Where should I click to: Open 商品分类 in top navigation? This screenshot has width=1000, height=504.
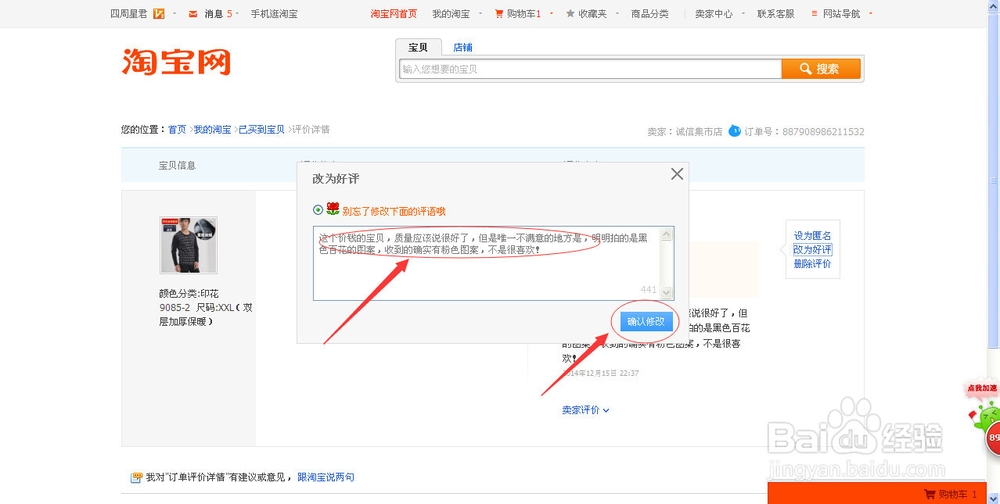coord(650,13)
